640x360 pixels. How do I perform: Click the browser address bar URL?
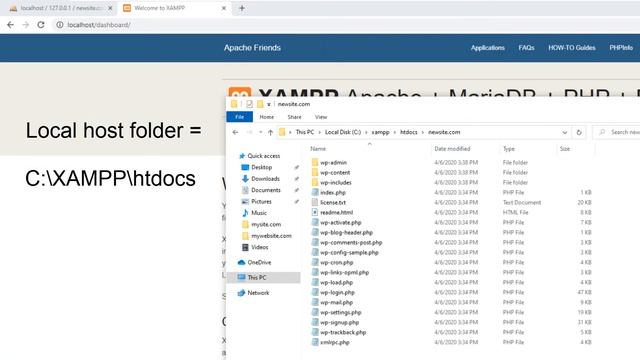99,25
